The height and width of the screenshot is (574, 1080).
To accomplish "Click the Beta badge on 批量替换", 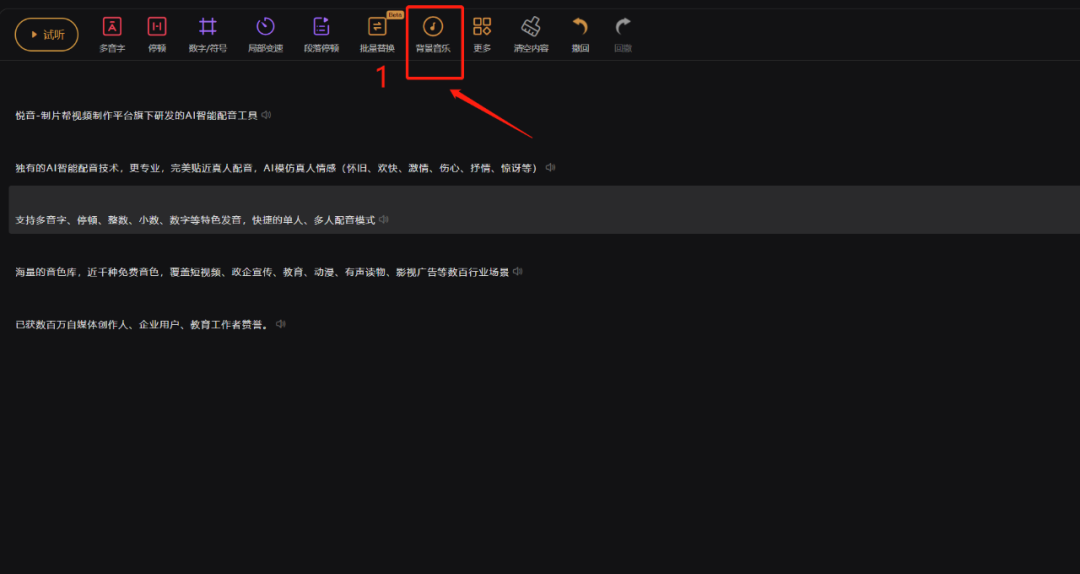I will pyautogui.click(x=395, y=14).
